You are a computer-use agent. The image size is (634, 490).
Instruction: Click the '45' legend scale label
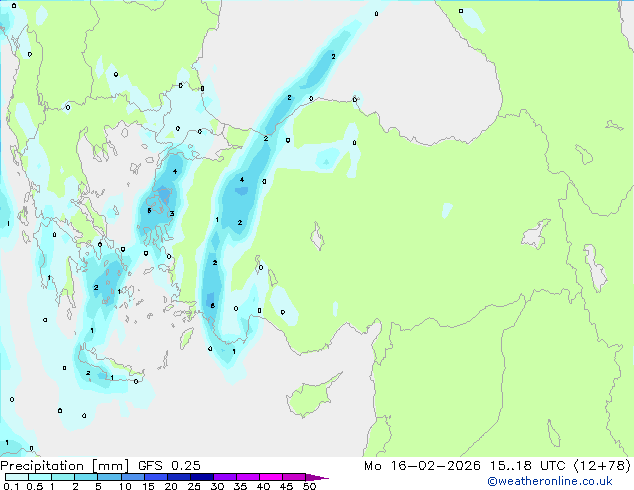click(286, 486)
